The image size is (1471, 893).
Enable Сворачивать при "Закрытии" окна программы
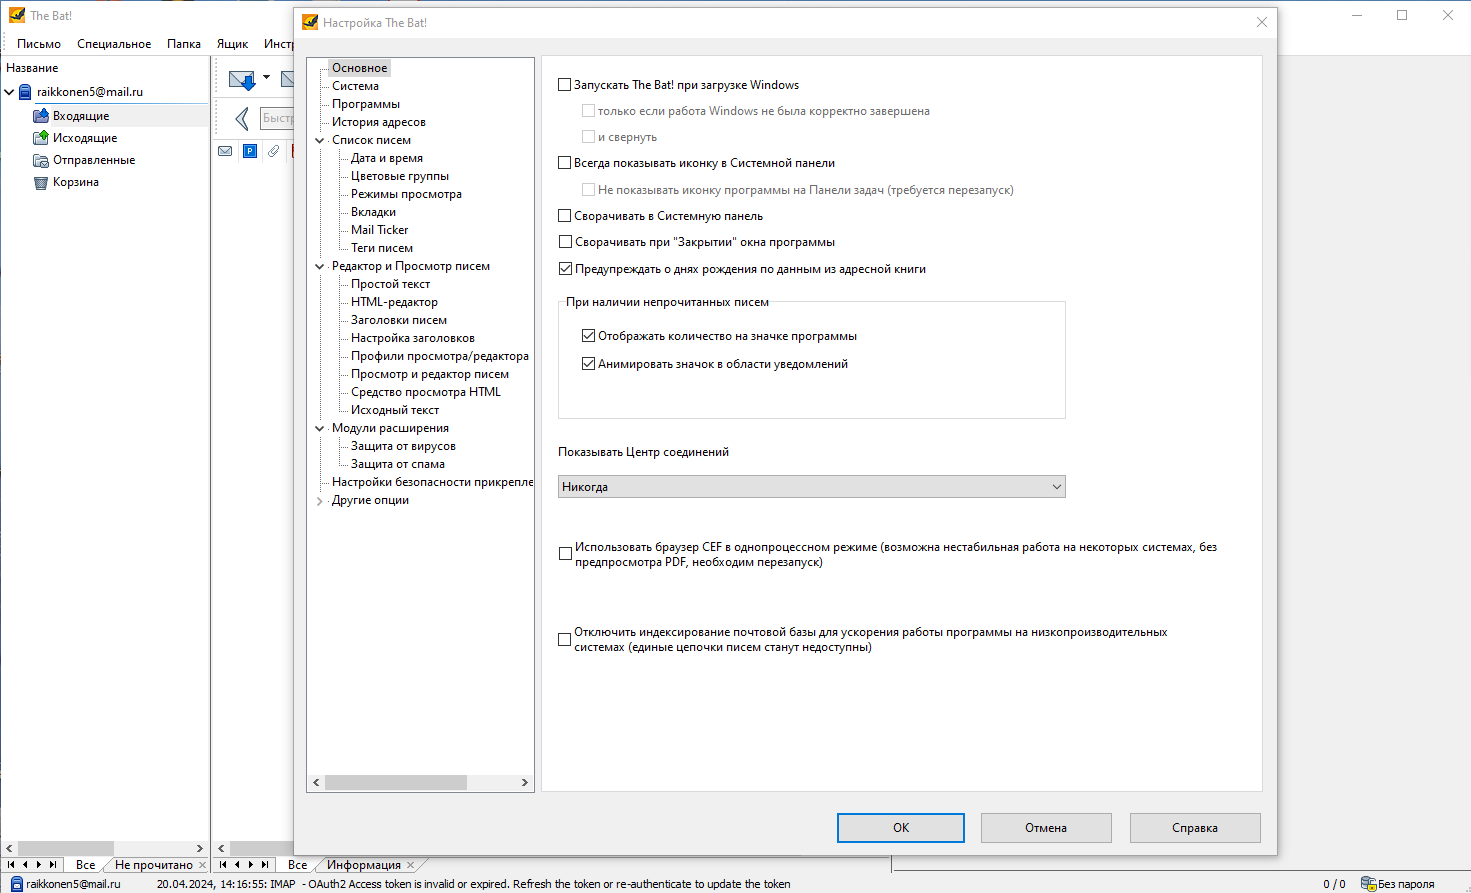565,242
